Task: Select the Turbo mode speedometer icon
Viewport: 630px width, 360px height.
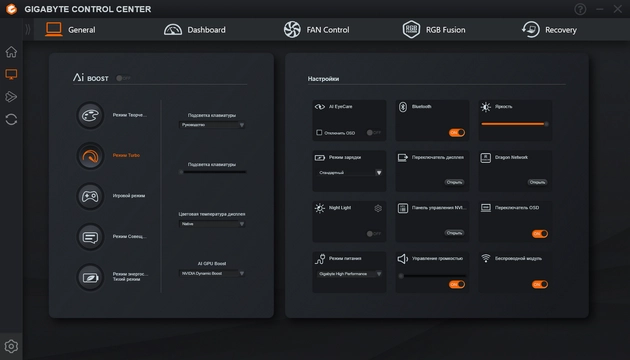Action: click(x=90, y=155)
